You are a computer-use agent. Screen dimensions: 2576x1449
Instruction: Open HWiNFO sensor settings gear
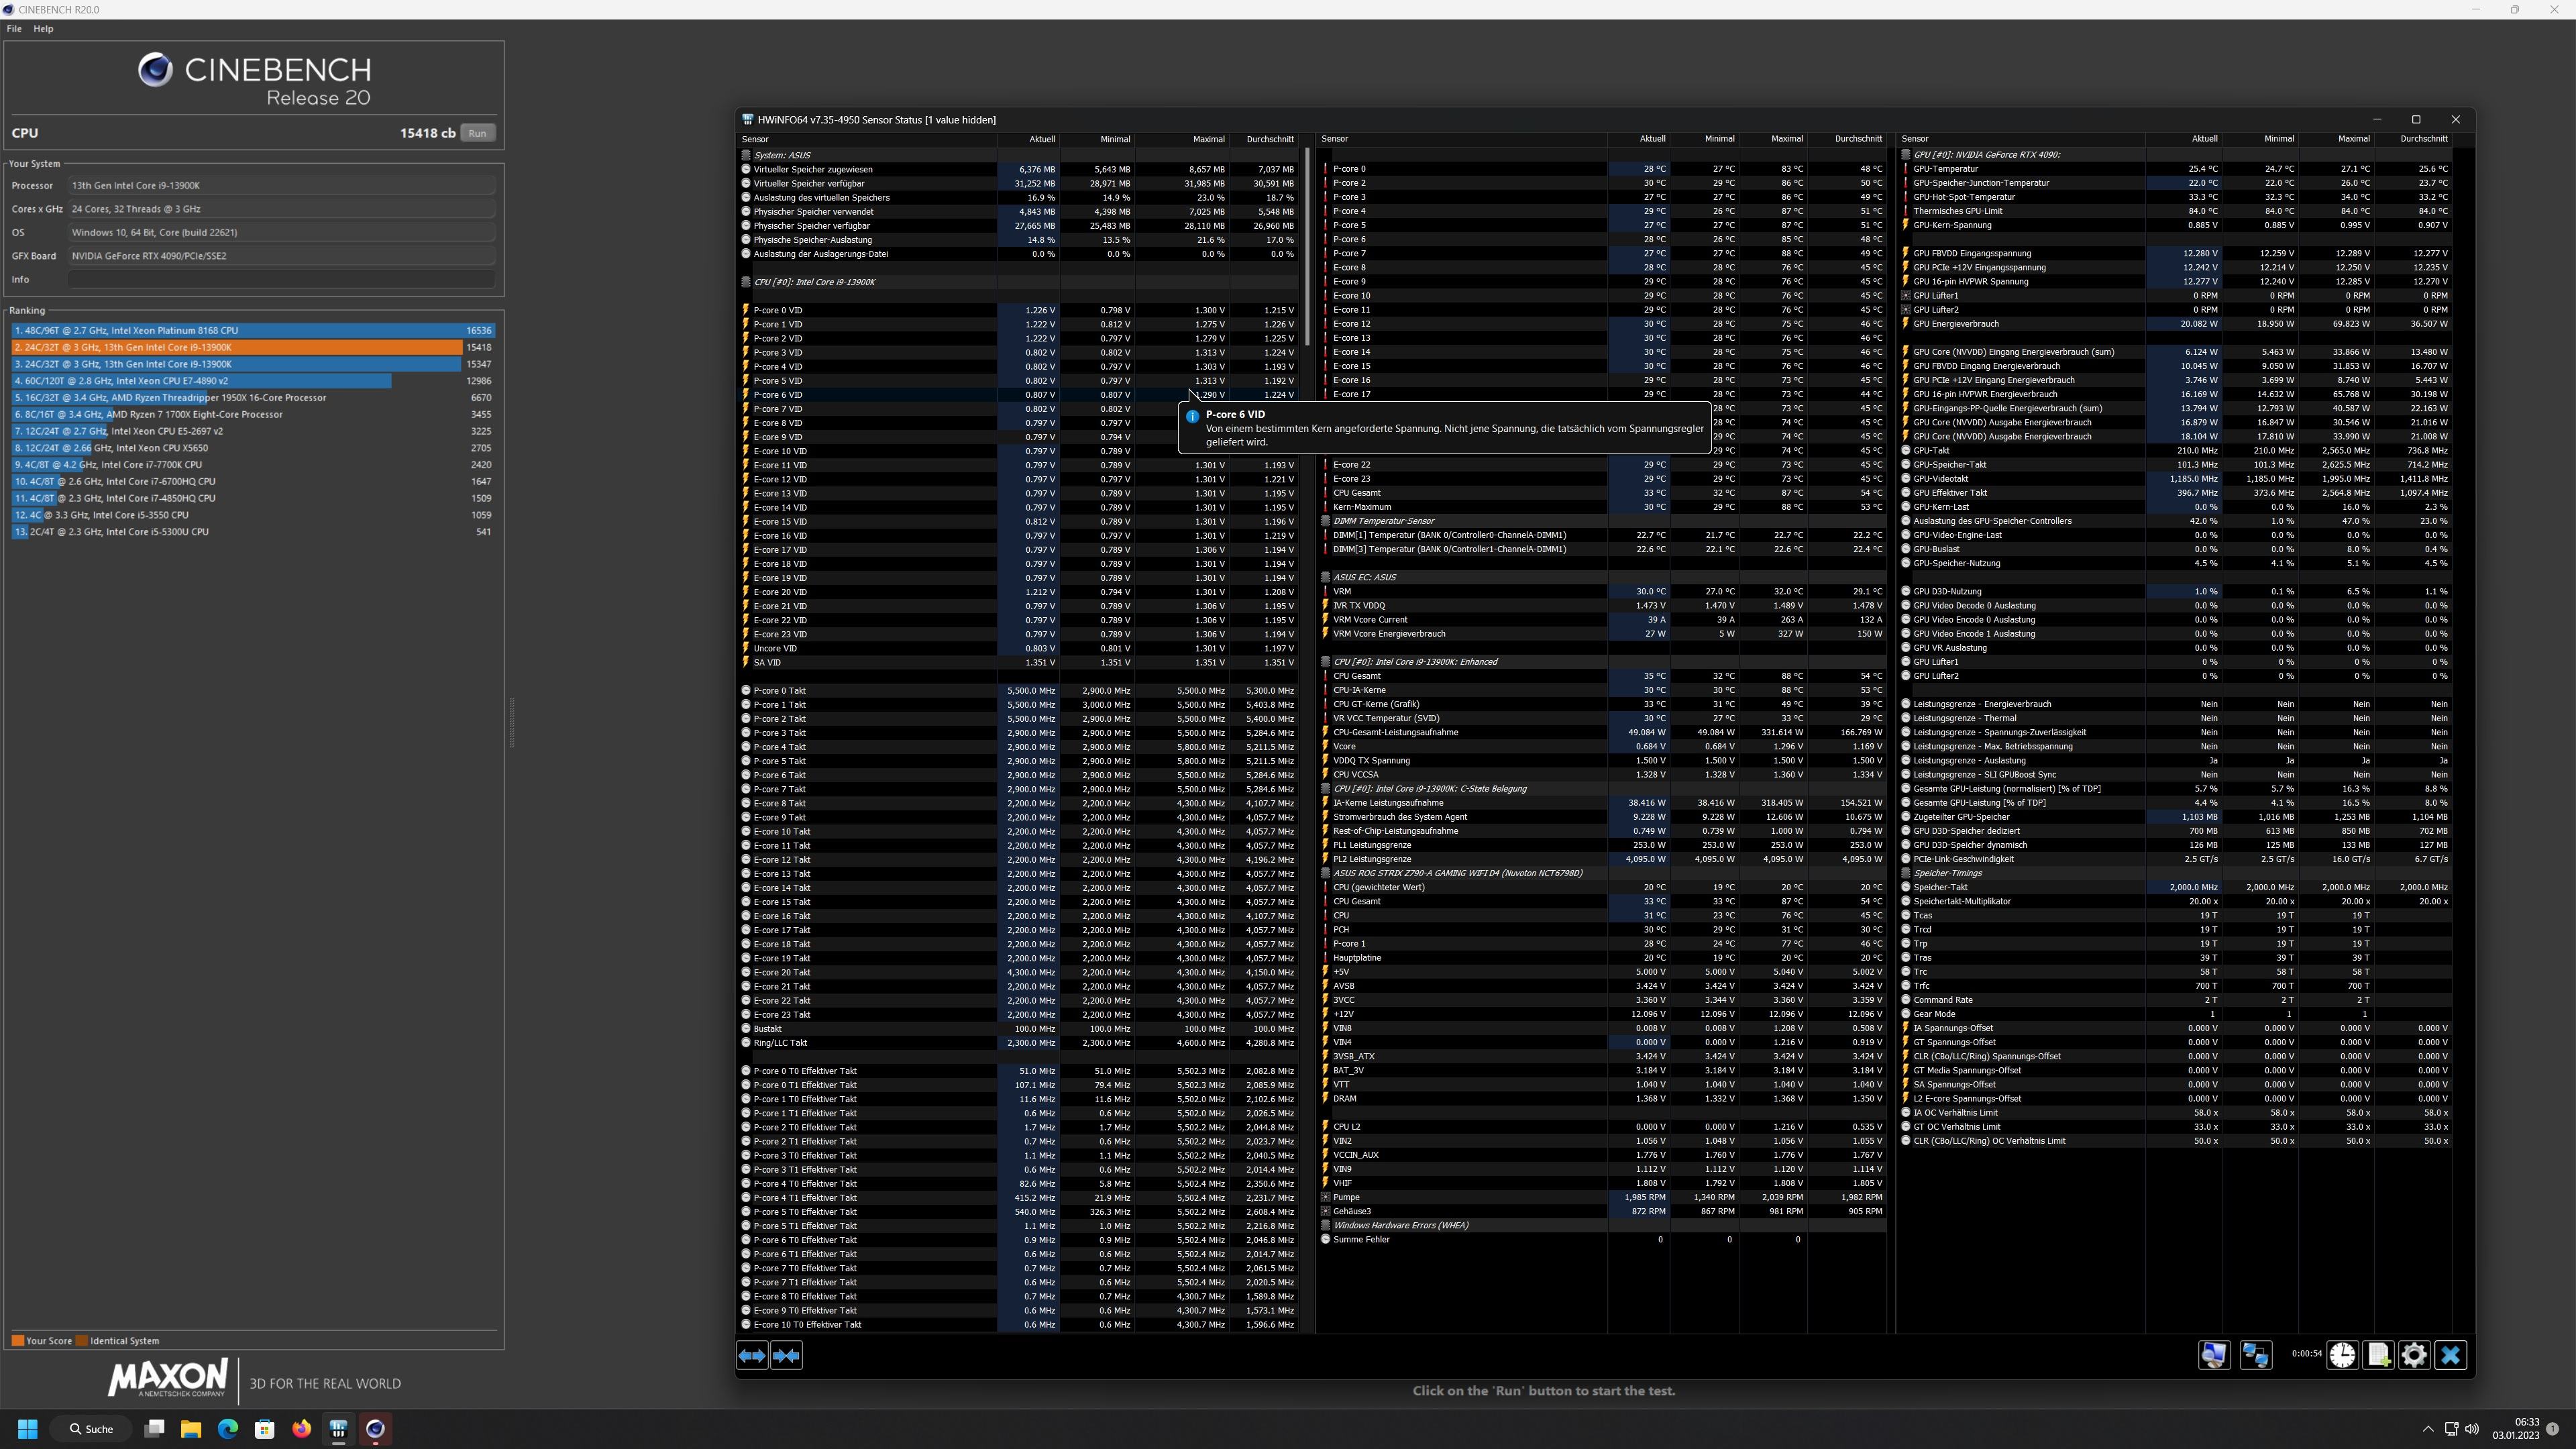[x=2414, y=1355]
